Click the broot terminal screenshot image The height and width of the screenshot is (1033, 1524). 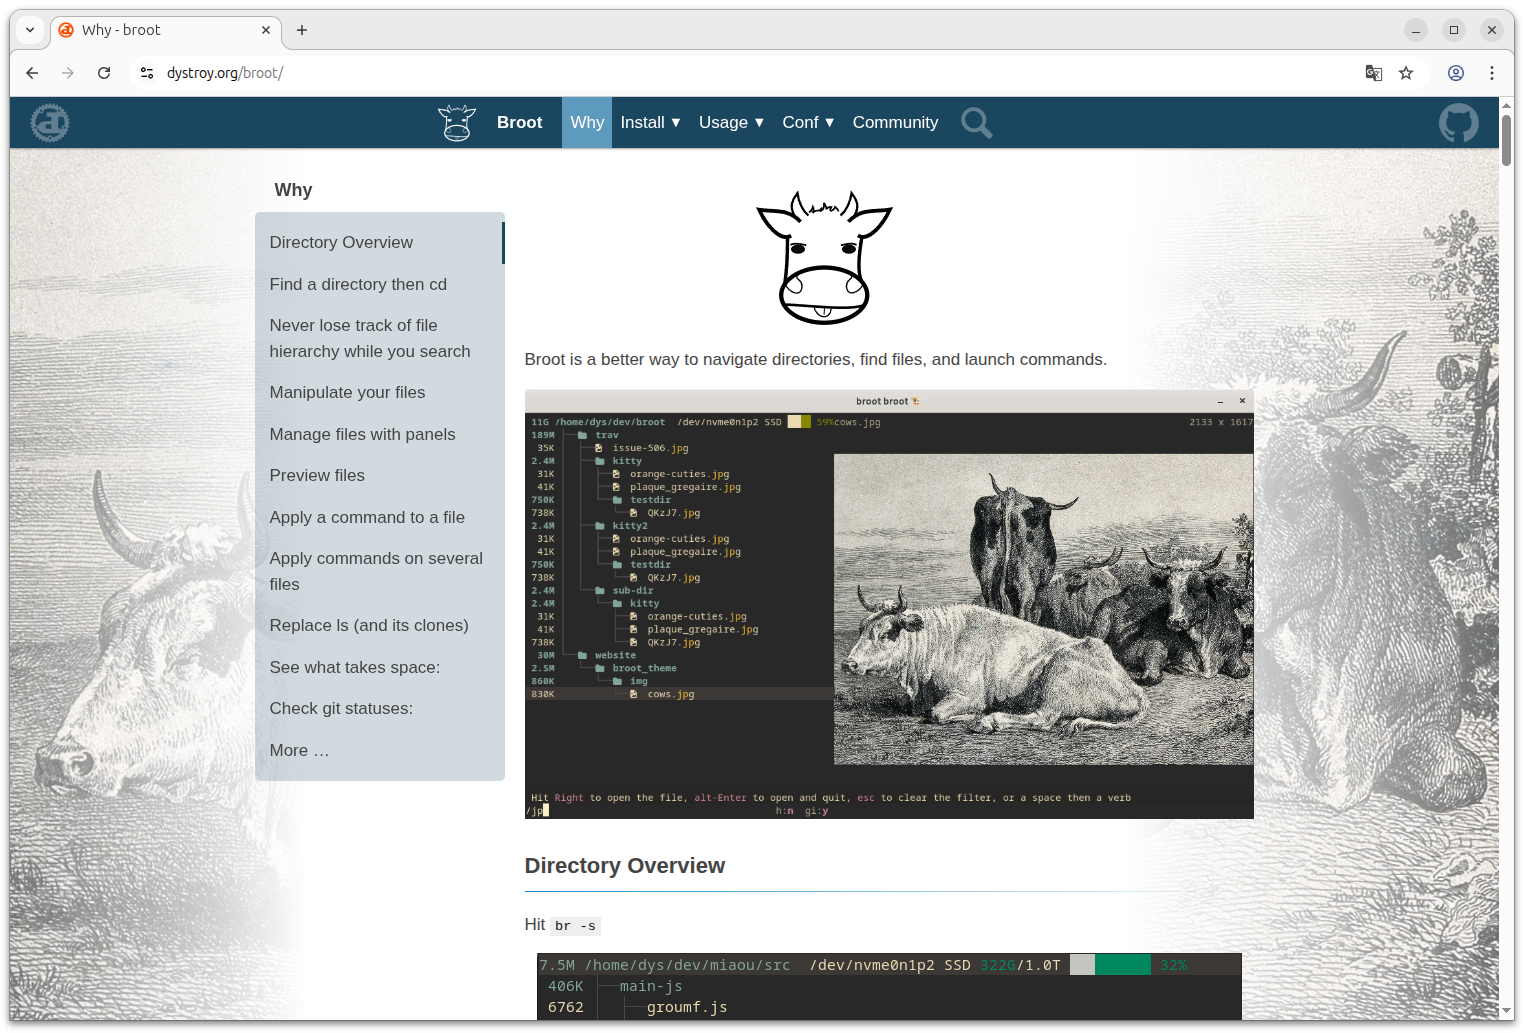pyautogui.click(x=888, y=605)
